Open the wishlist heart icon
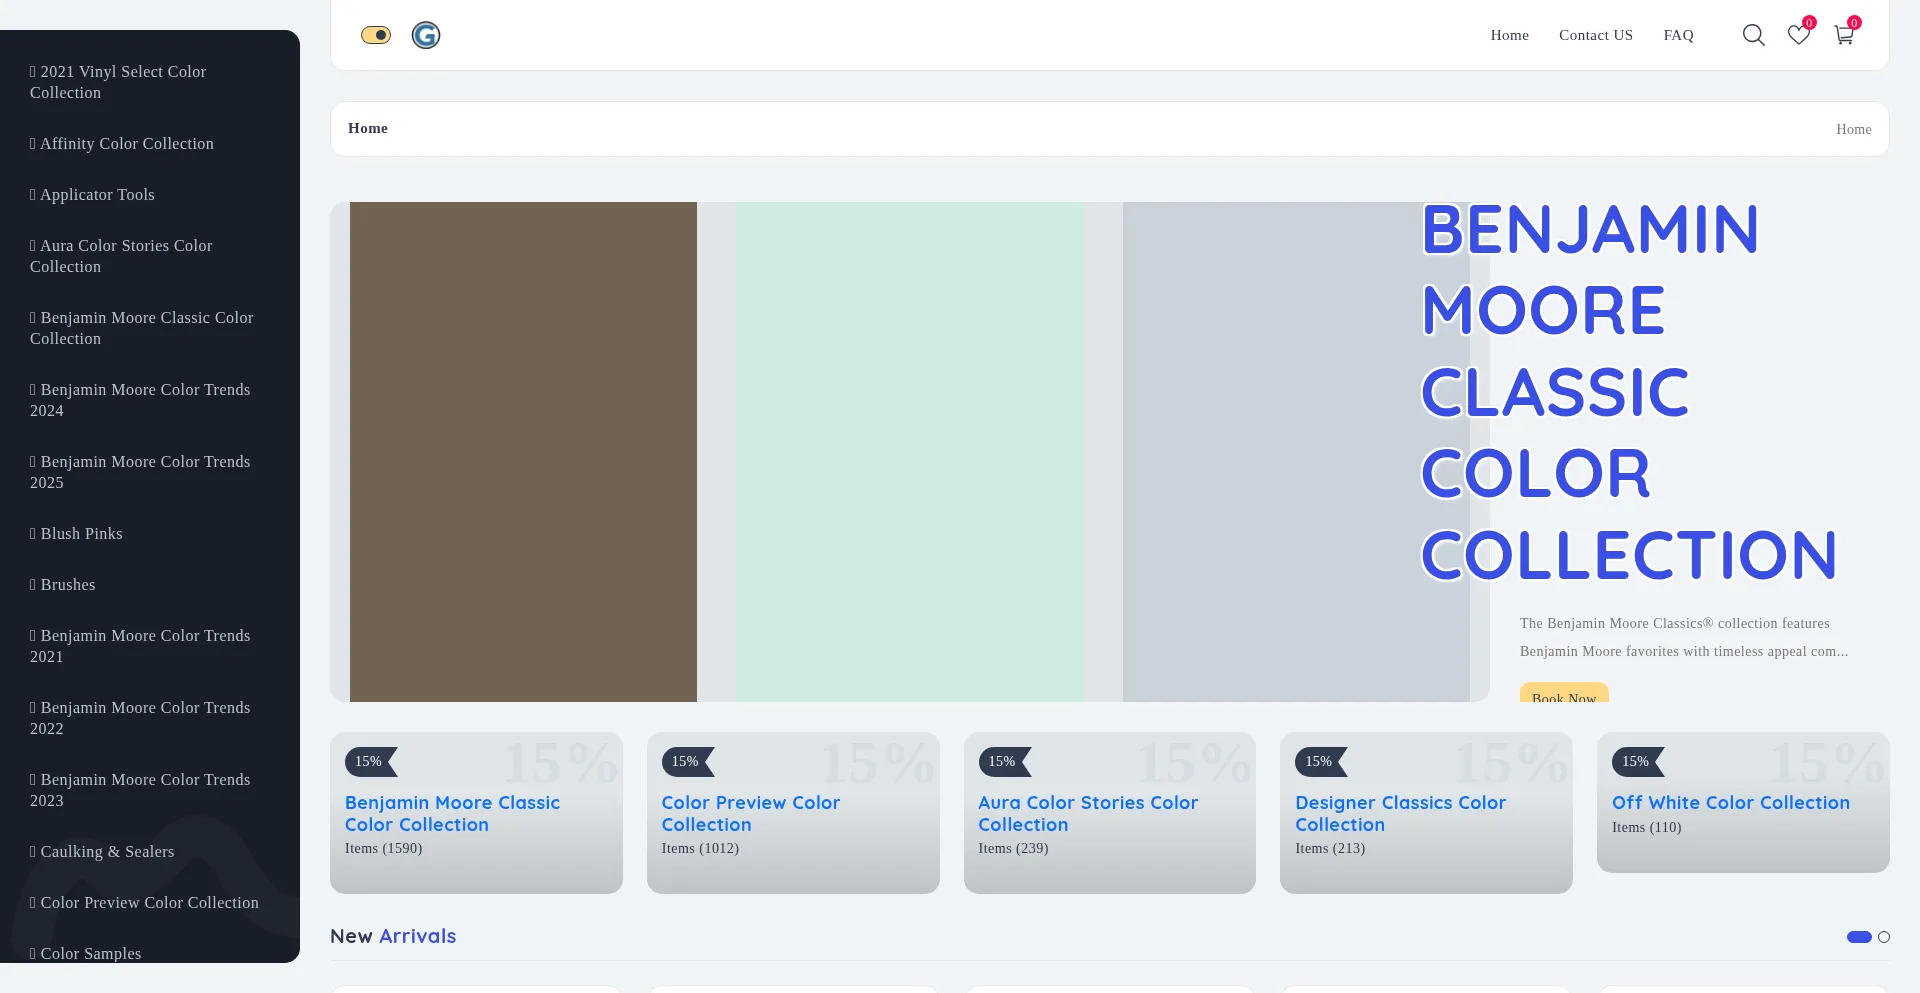 coord(1798,35)
